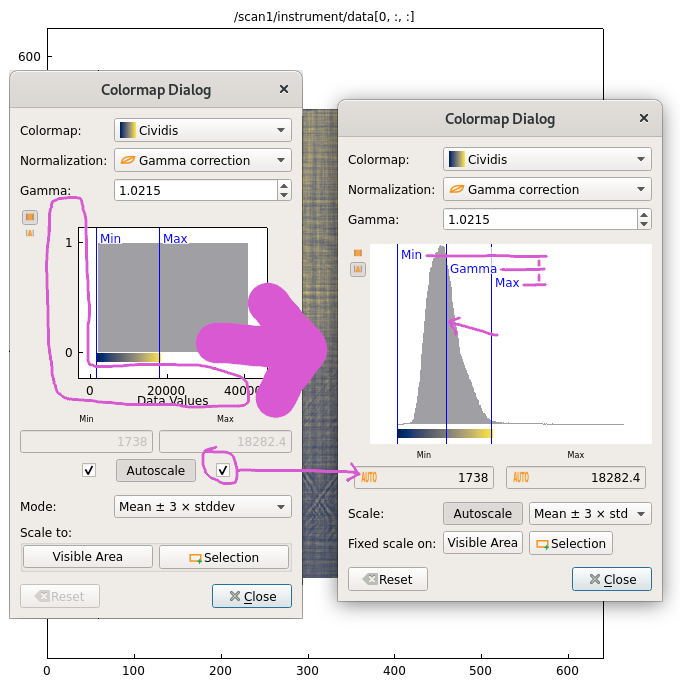Open Mean ± 3 × stddev mode dropdown
The width and height of the screenshot is (680, 697).
tap(203, 507)
